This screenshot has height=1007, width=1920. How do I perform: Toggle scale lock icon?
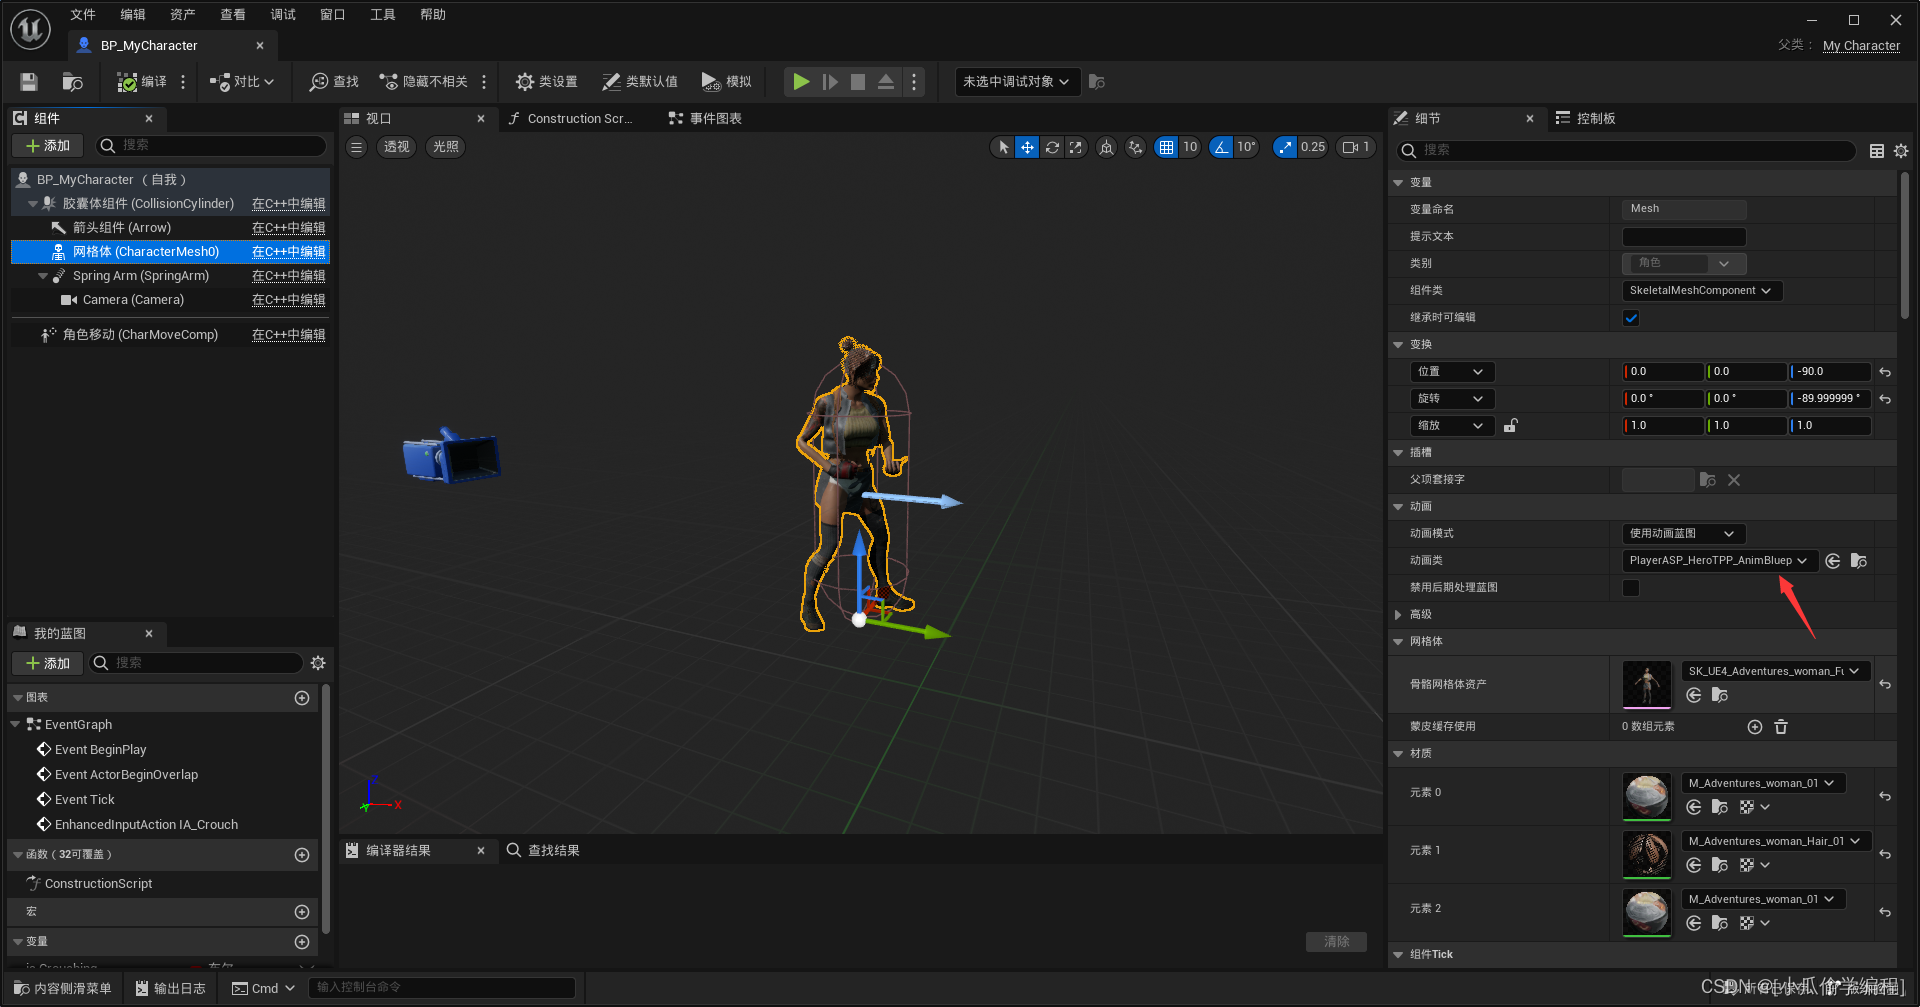point(1510,426)
